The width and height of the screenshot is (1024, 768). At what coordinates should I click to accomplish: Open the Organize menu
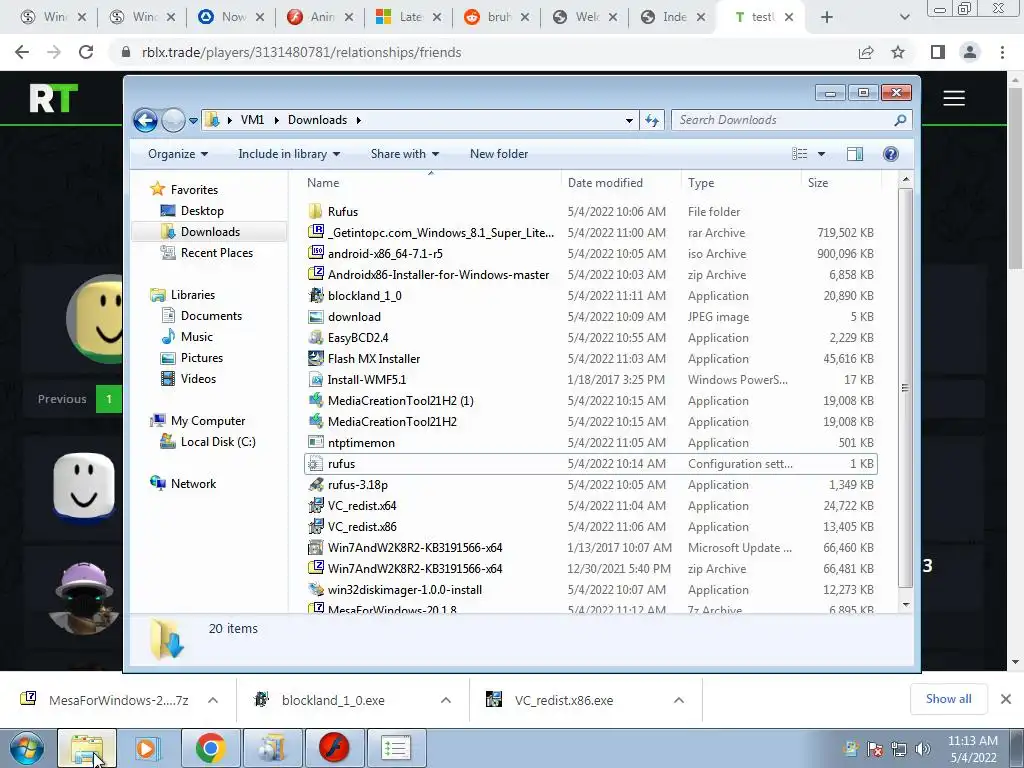[178, 154]
